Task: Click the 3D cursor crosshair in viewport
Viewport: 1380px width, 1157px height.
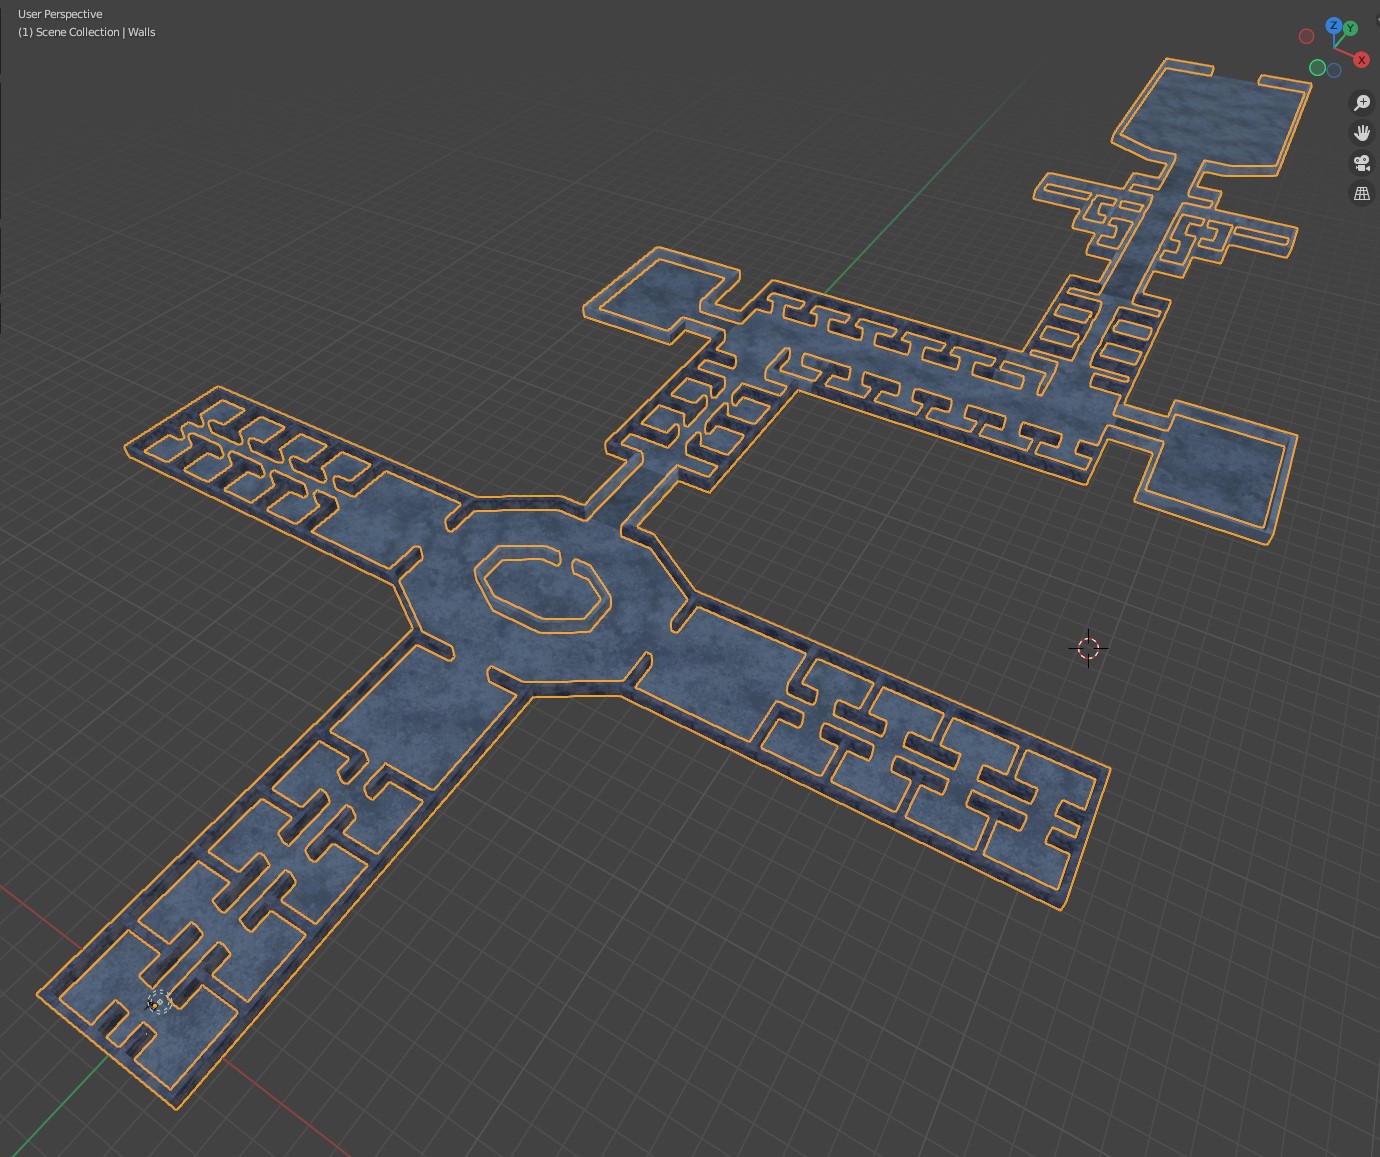Action: point(1088,648)
